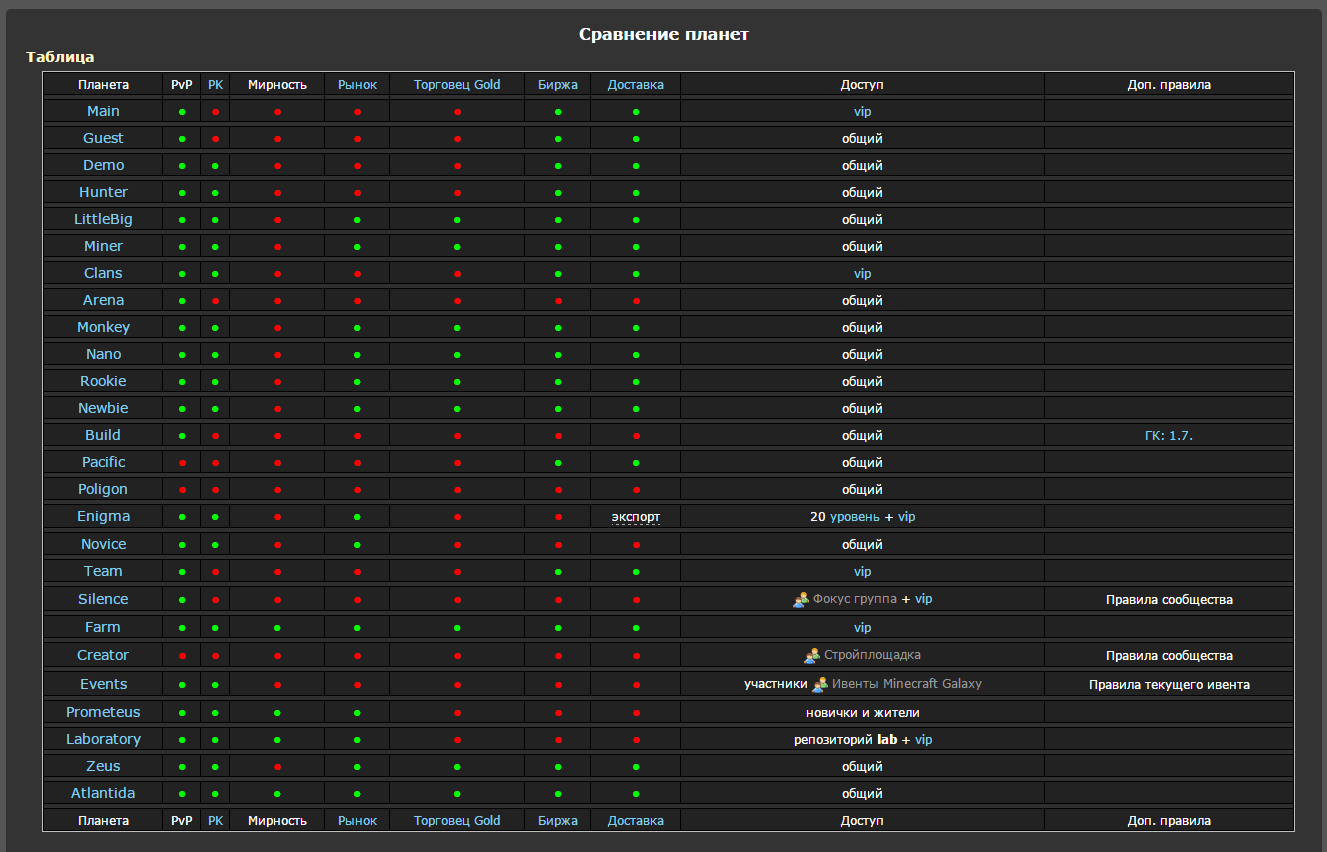The width and height of the screenshot is (1327, 852).
Task: Click the vip link in Clans row
Action: (862, 274)
